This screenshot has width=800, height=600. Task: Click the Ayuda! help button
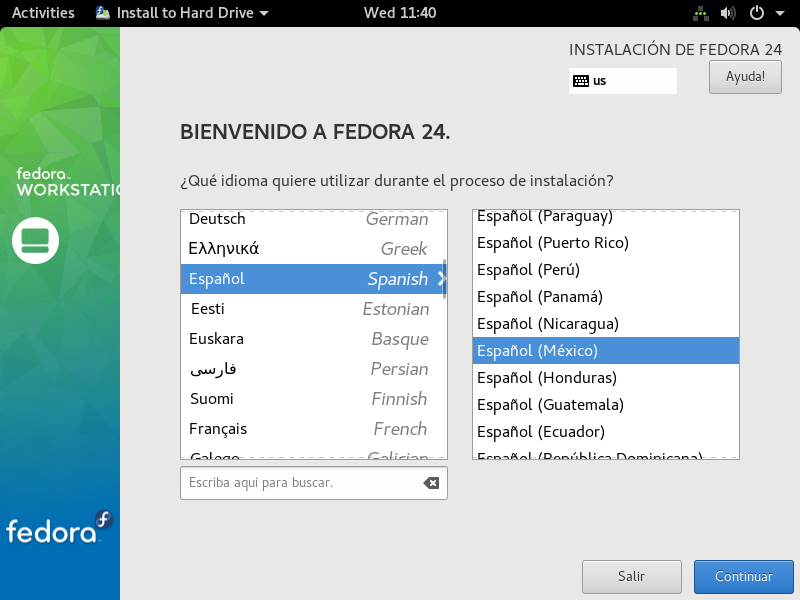tap(745, 77)
